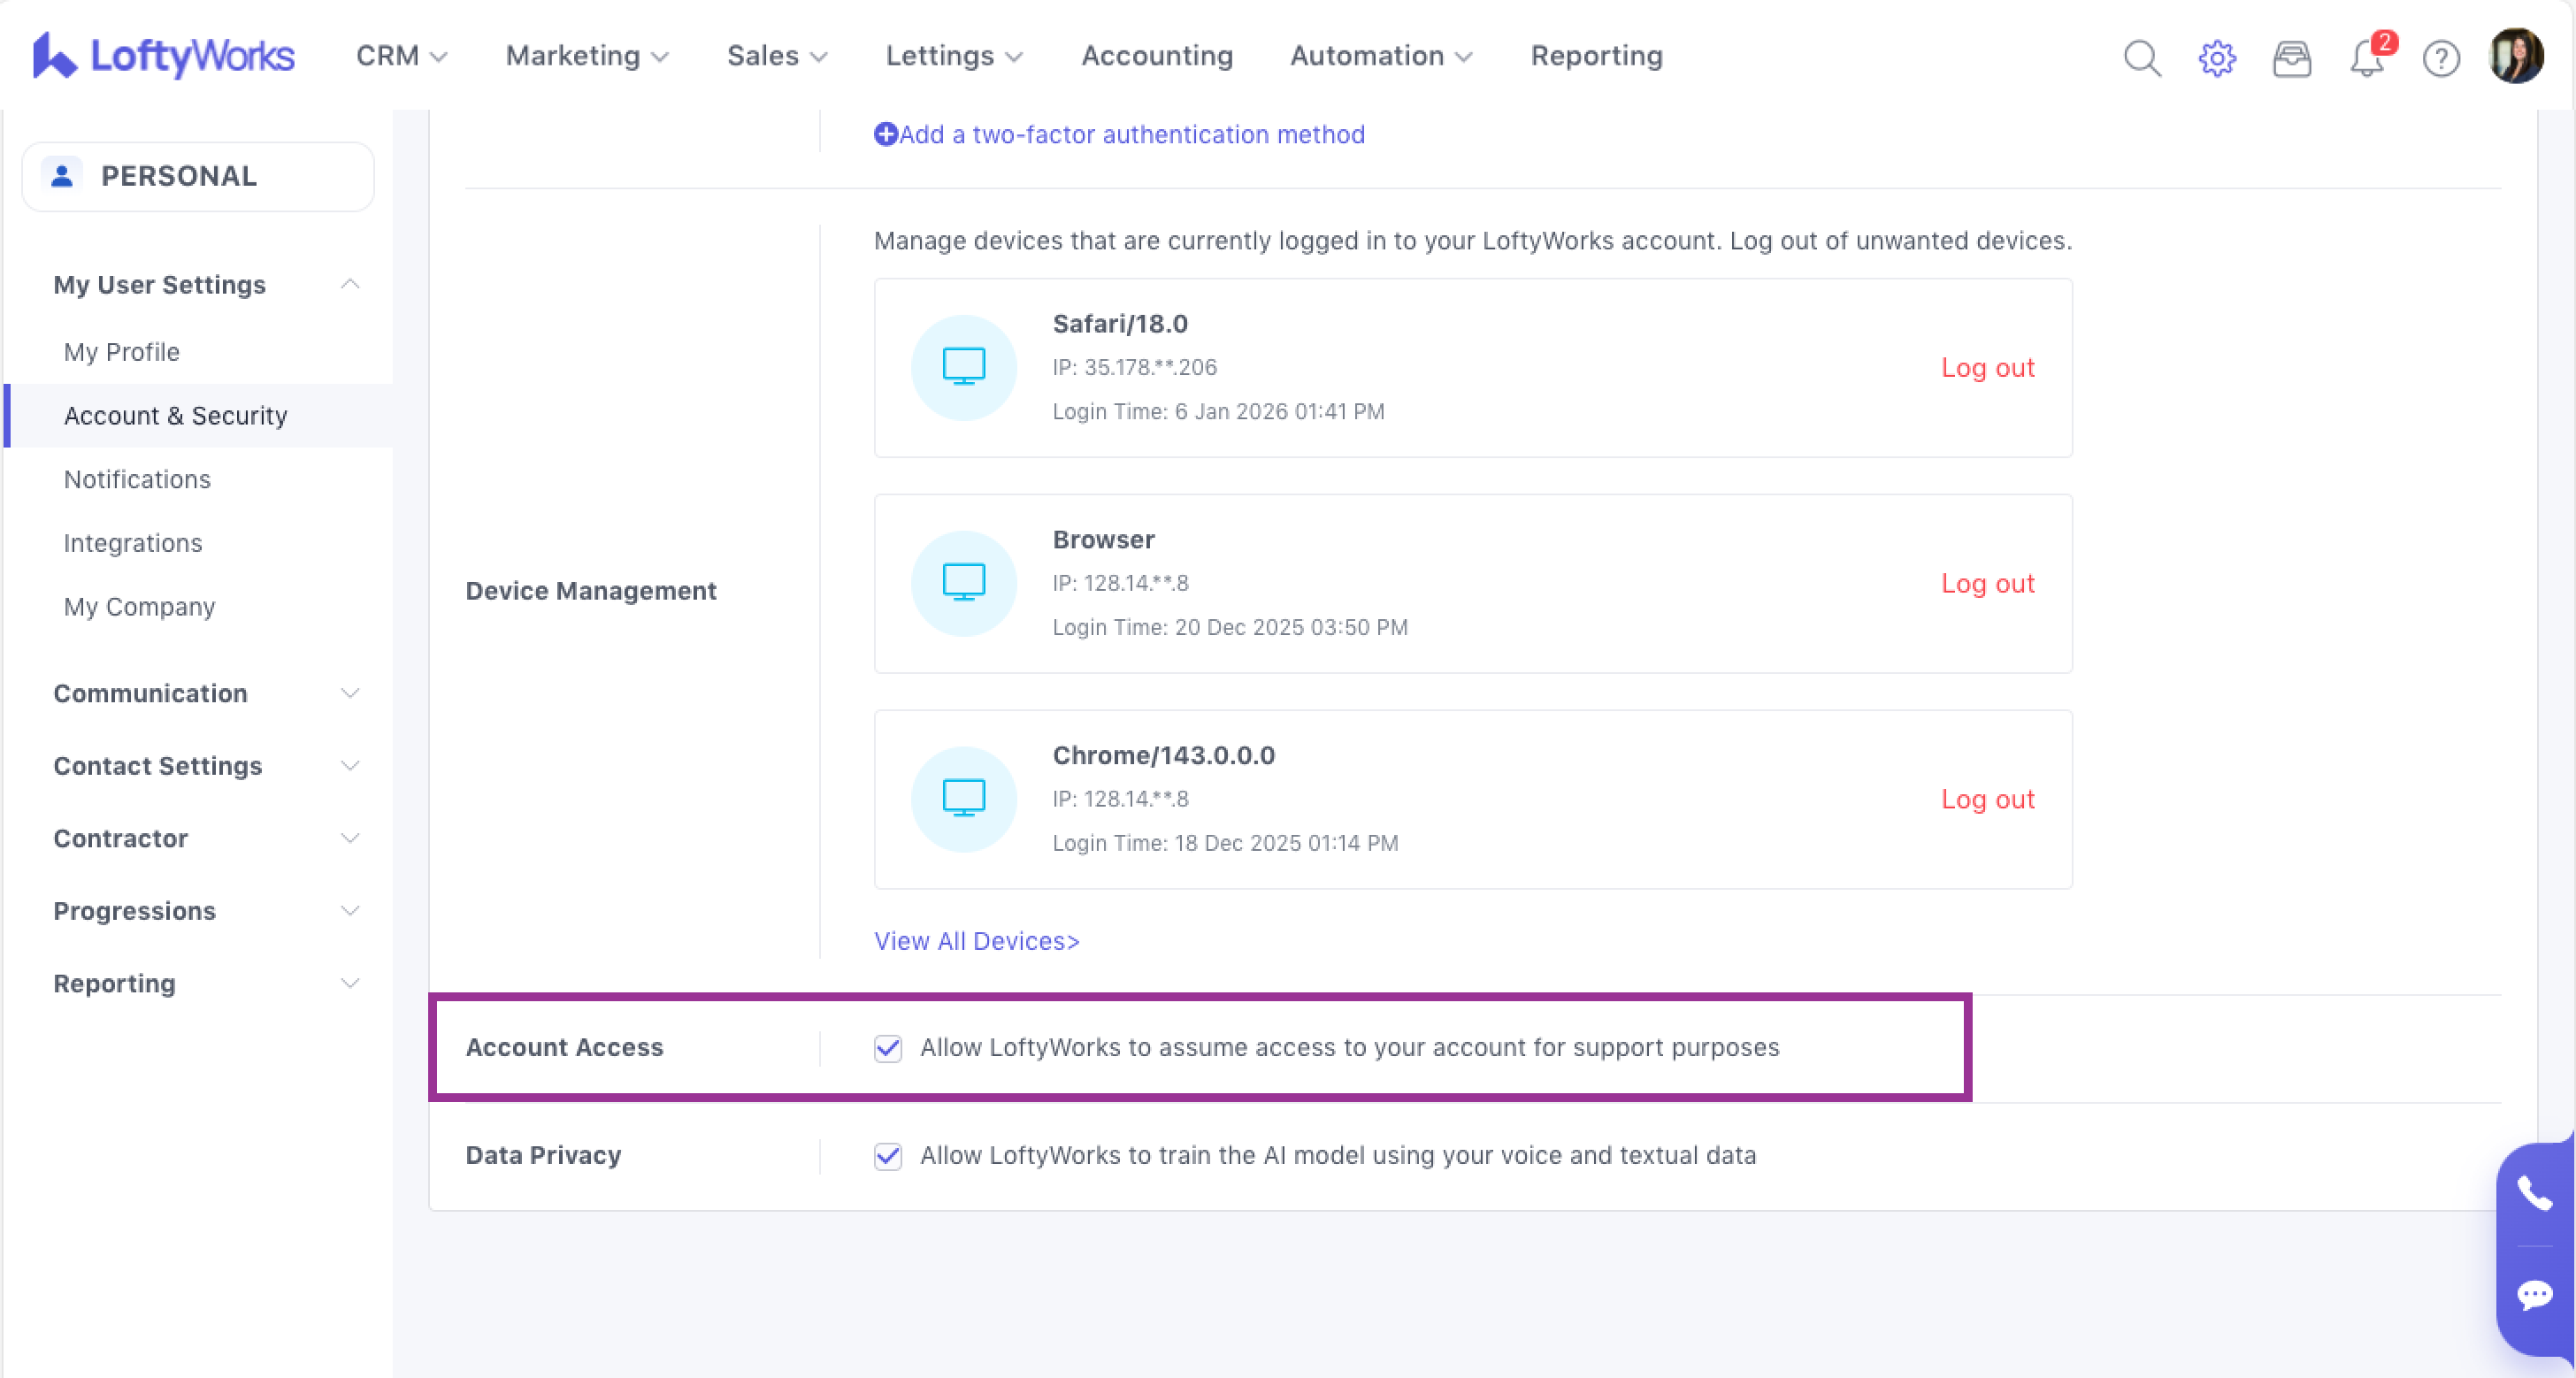The width and height of the screenshot is (2576, 1378).
Task: Open the notifications bell icon
Action: tap(2366, 58)
